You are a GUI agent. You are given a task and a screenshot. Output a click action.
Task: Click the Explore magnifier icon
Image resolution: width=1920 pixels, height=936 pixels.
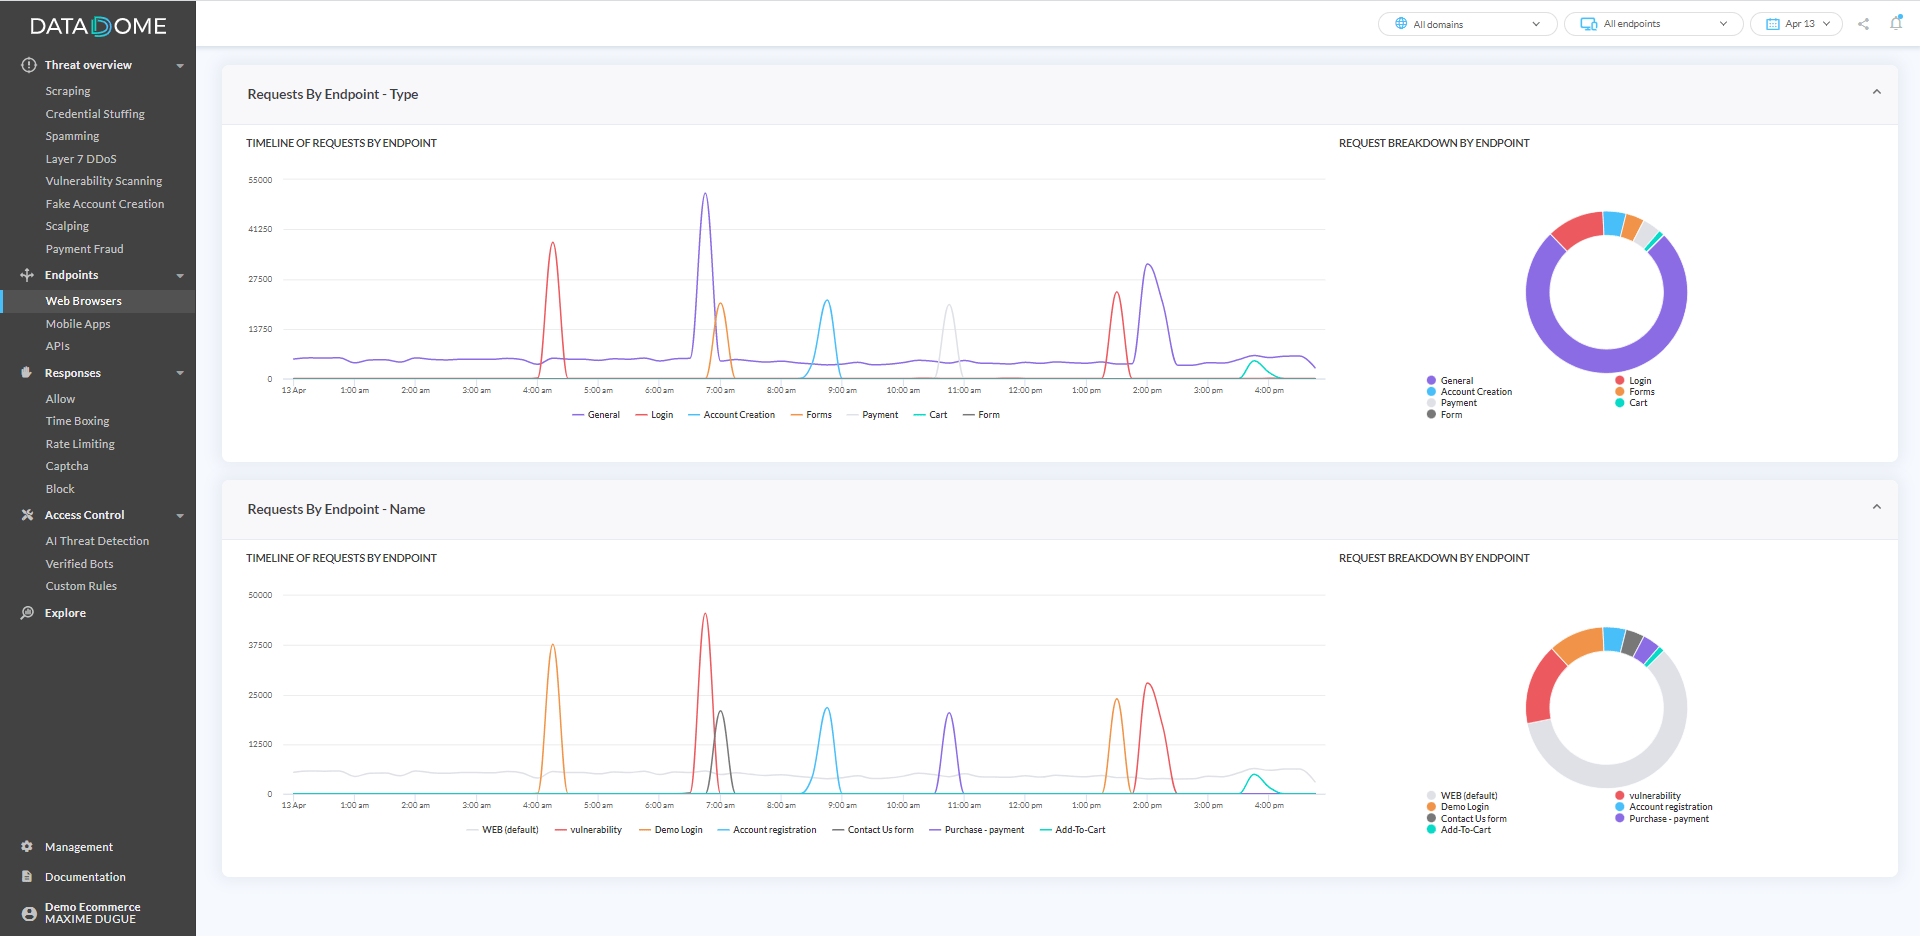coord(26,612)
